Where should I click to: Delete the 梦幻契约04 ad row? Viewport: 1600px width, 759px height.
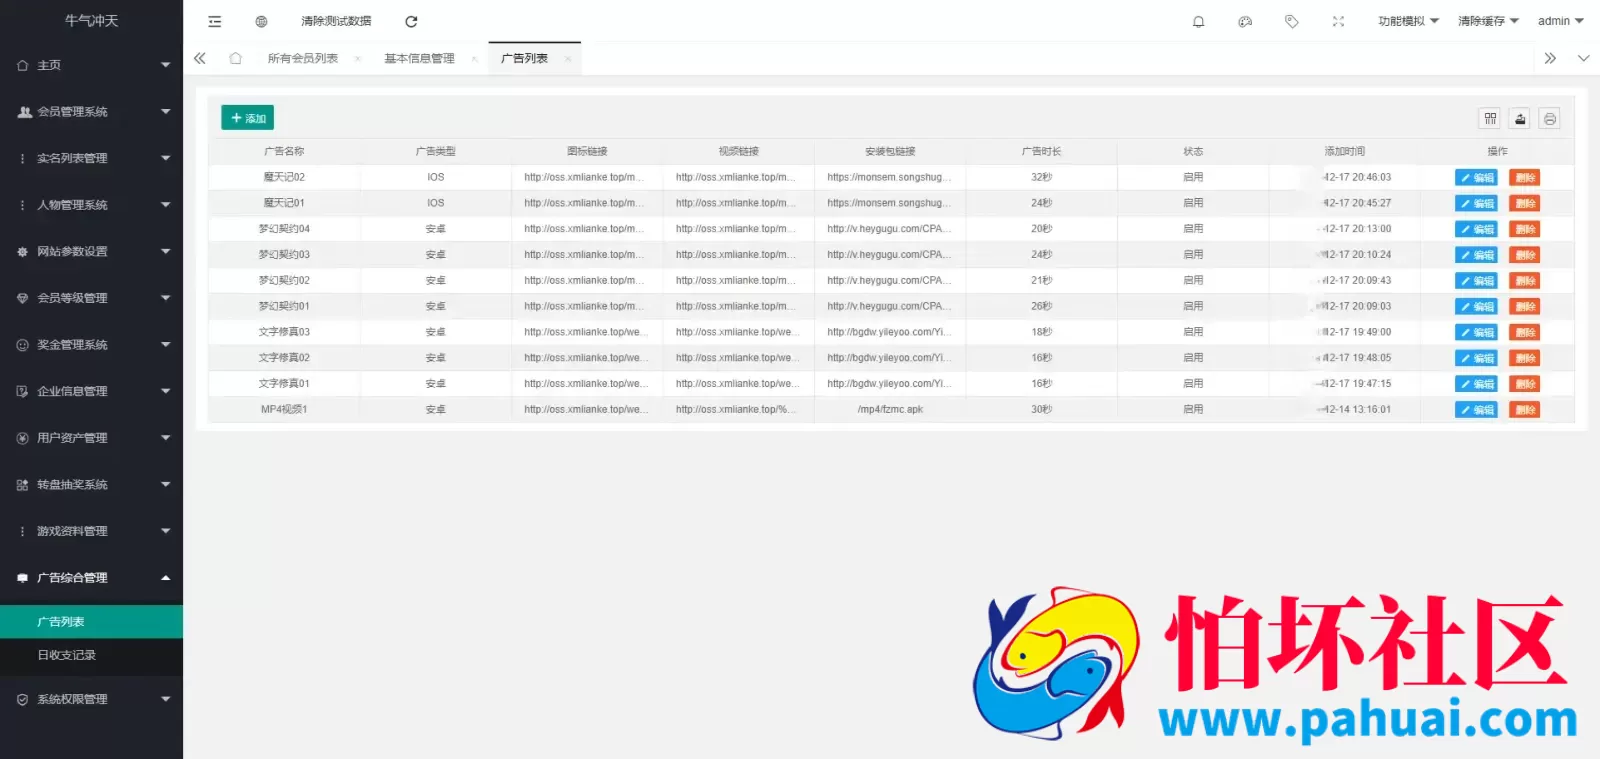coord(1524,229)
